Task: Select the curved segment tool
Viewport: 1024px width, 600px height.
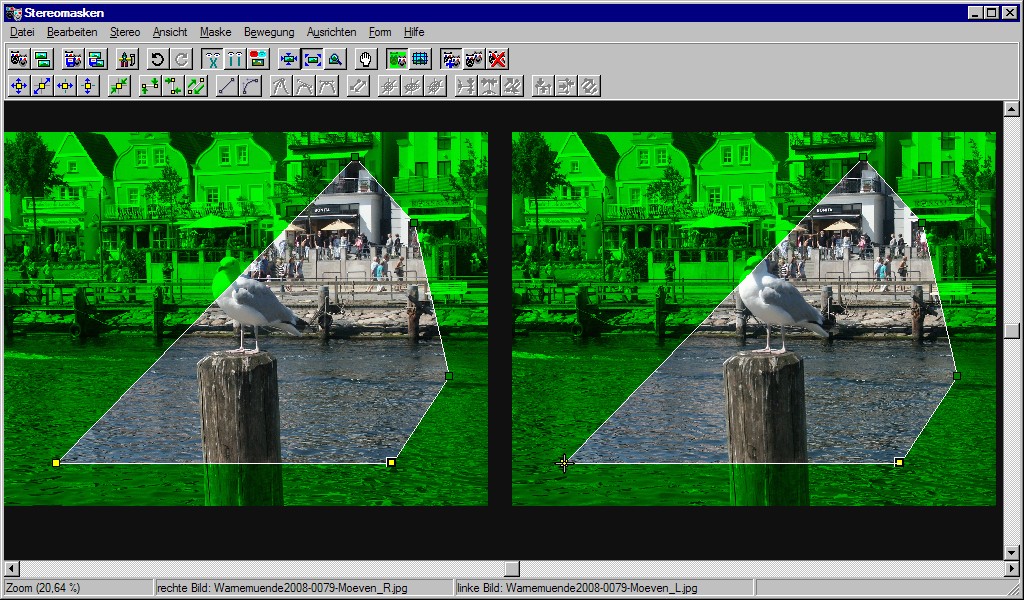Action: coord(250,86)
